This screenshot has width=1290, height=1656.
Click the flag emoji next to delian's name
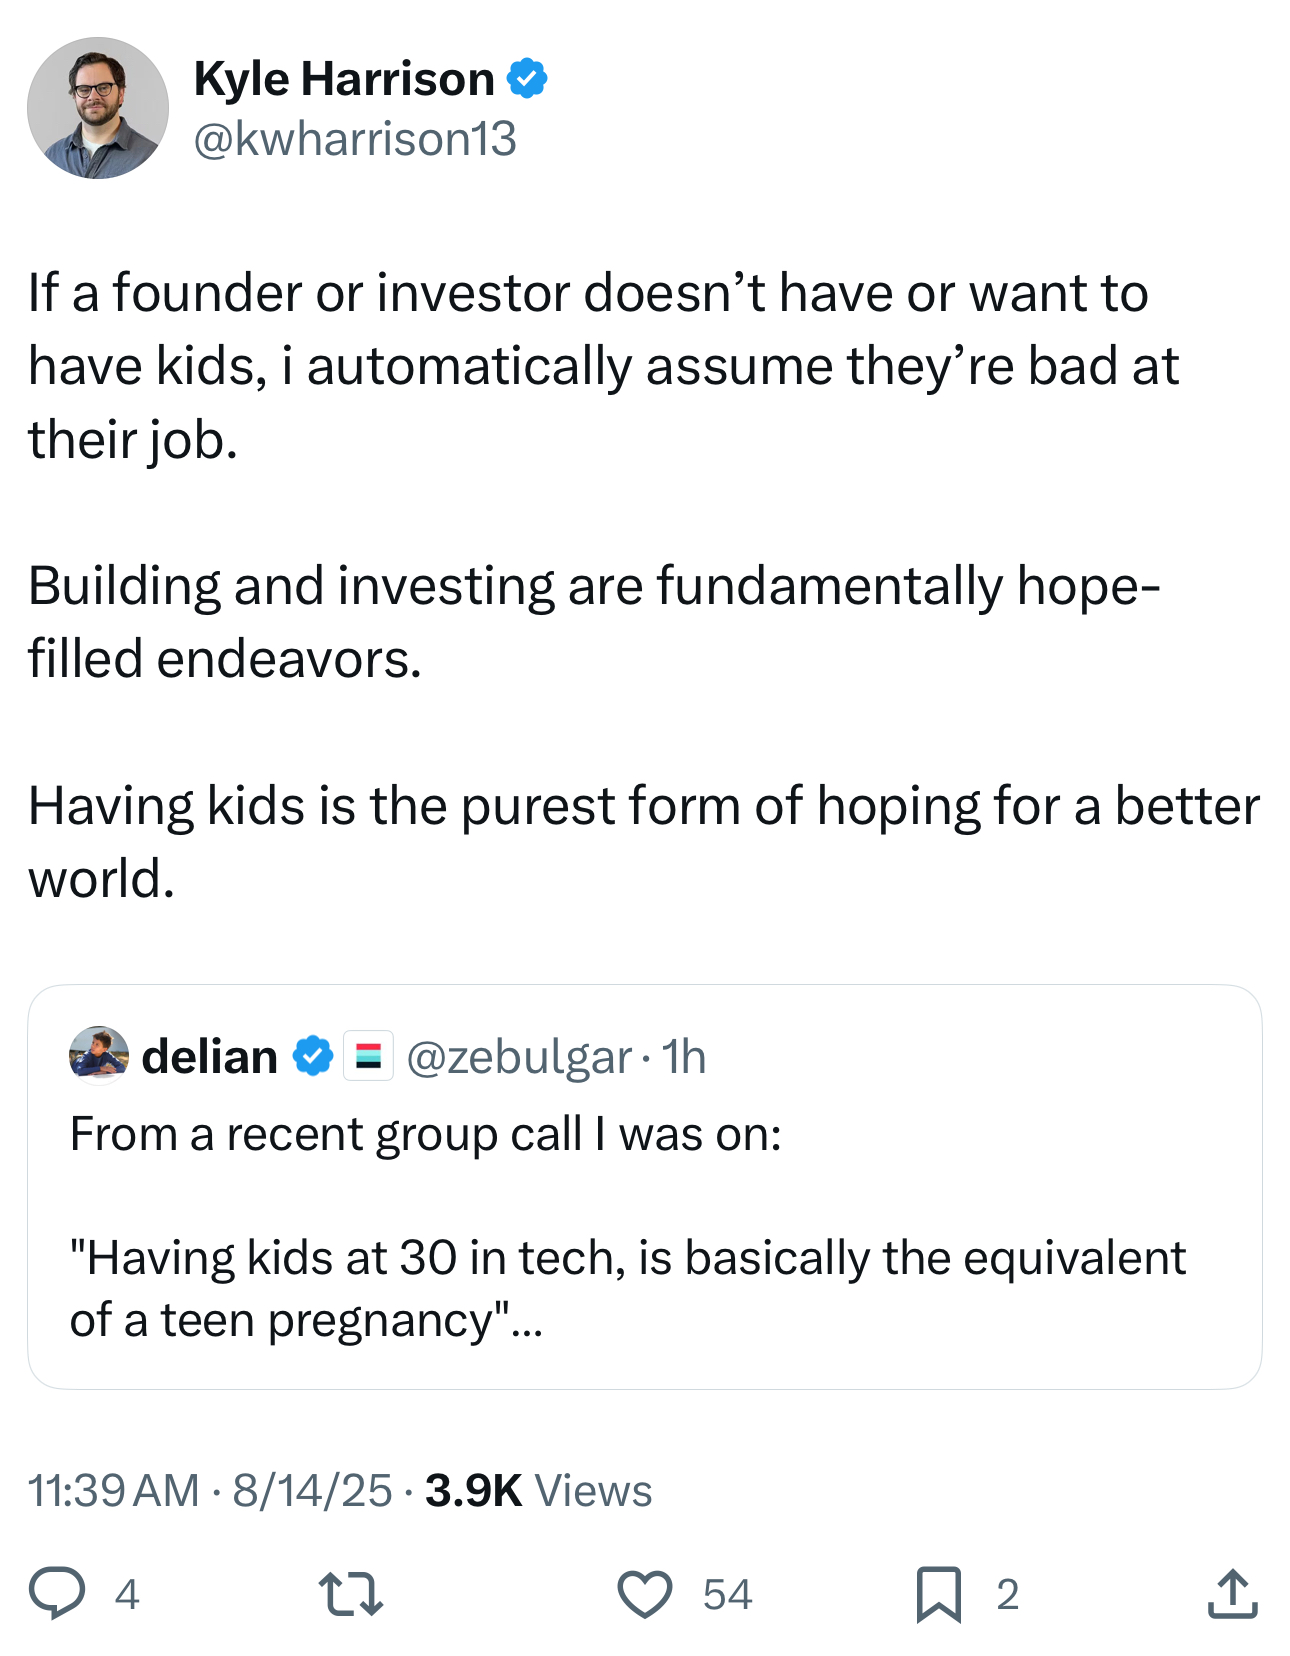click(x=368, y=1056)
